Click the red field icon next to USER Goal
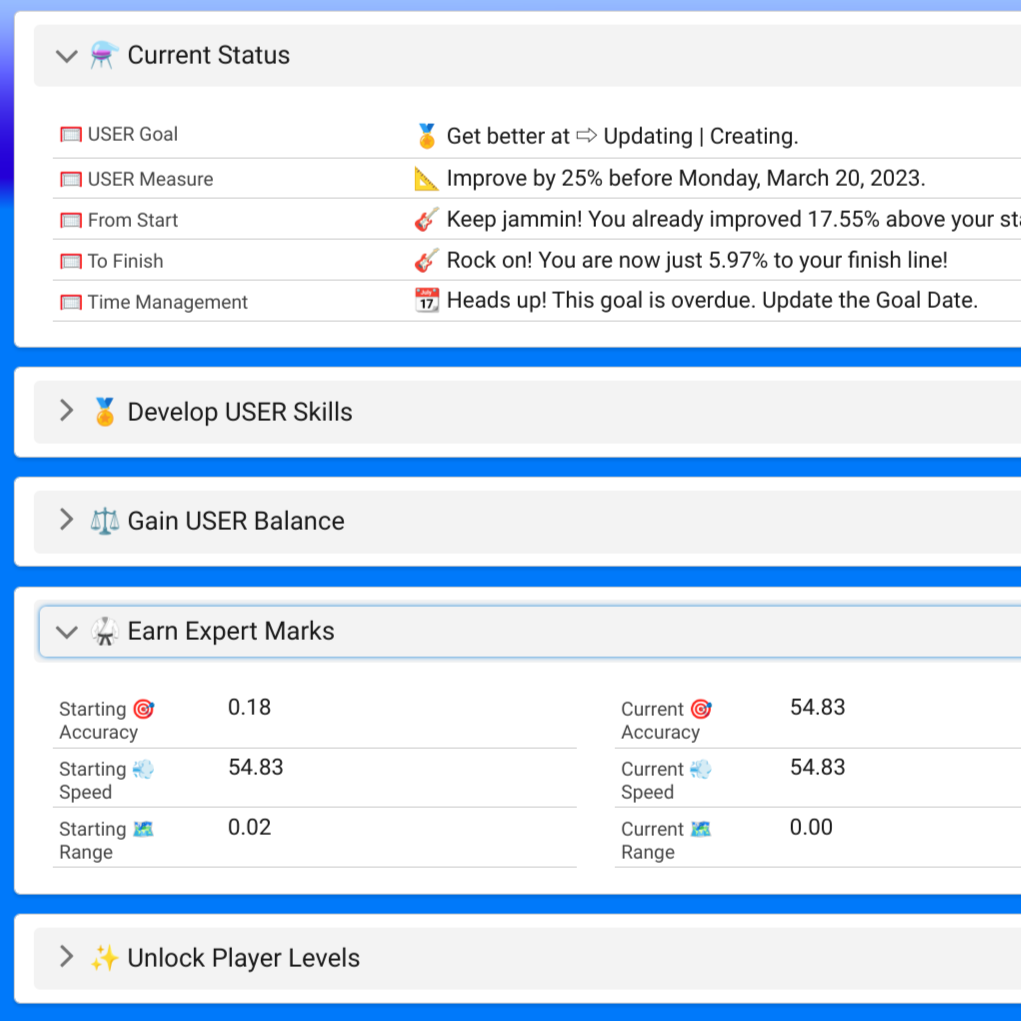The height and width of the screenshot is (1021, 1021). (x=71, y=135)
